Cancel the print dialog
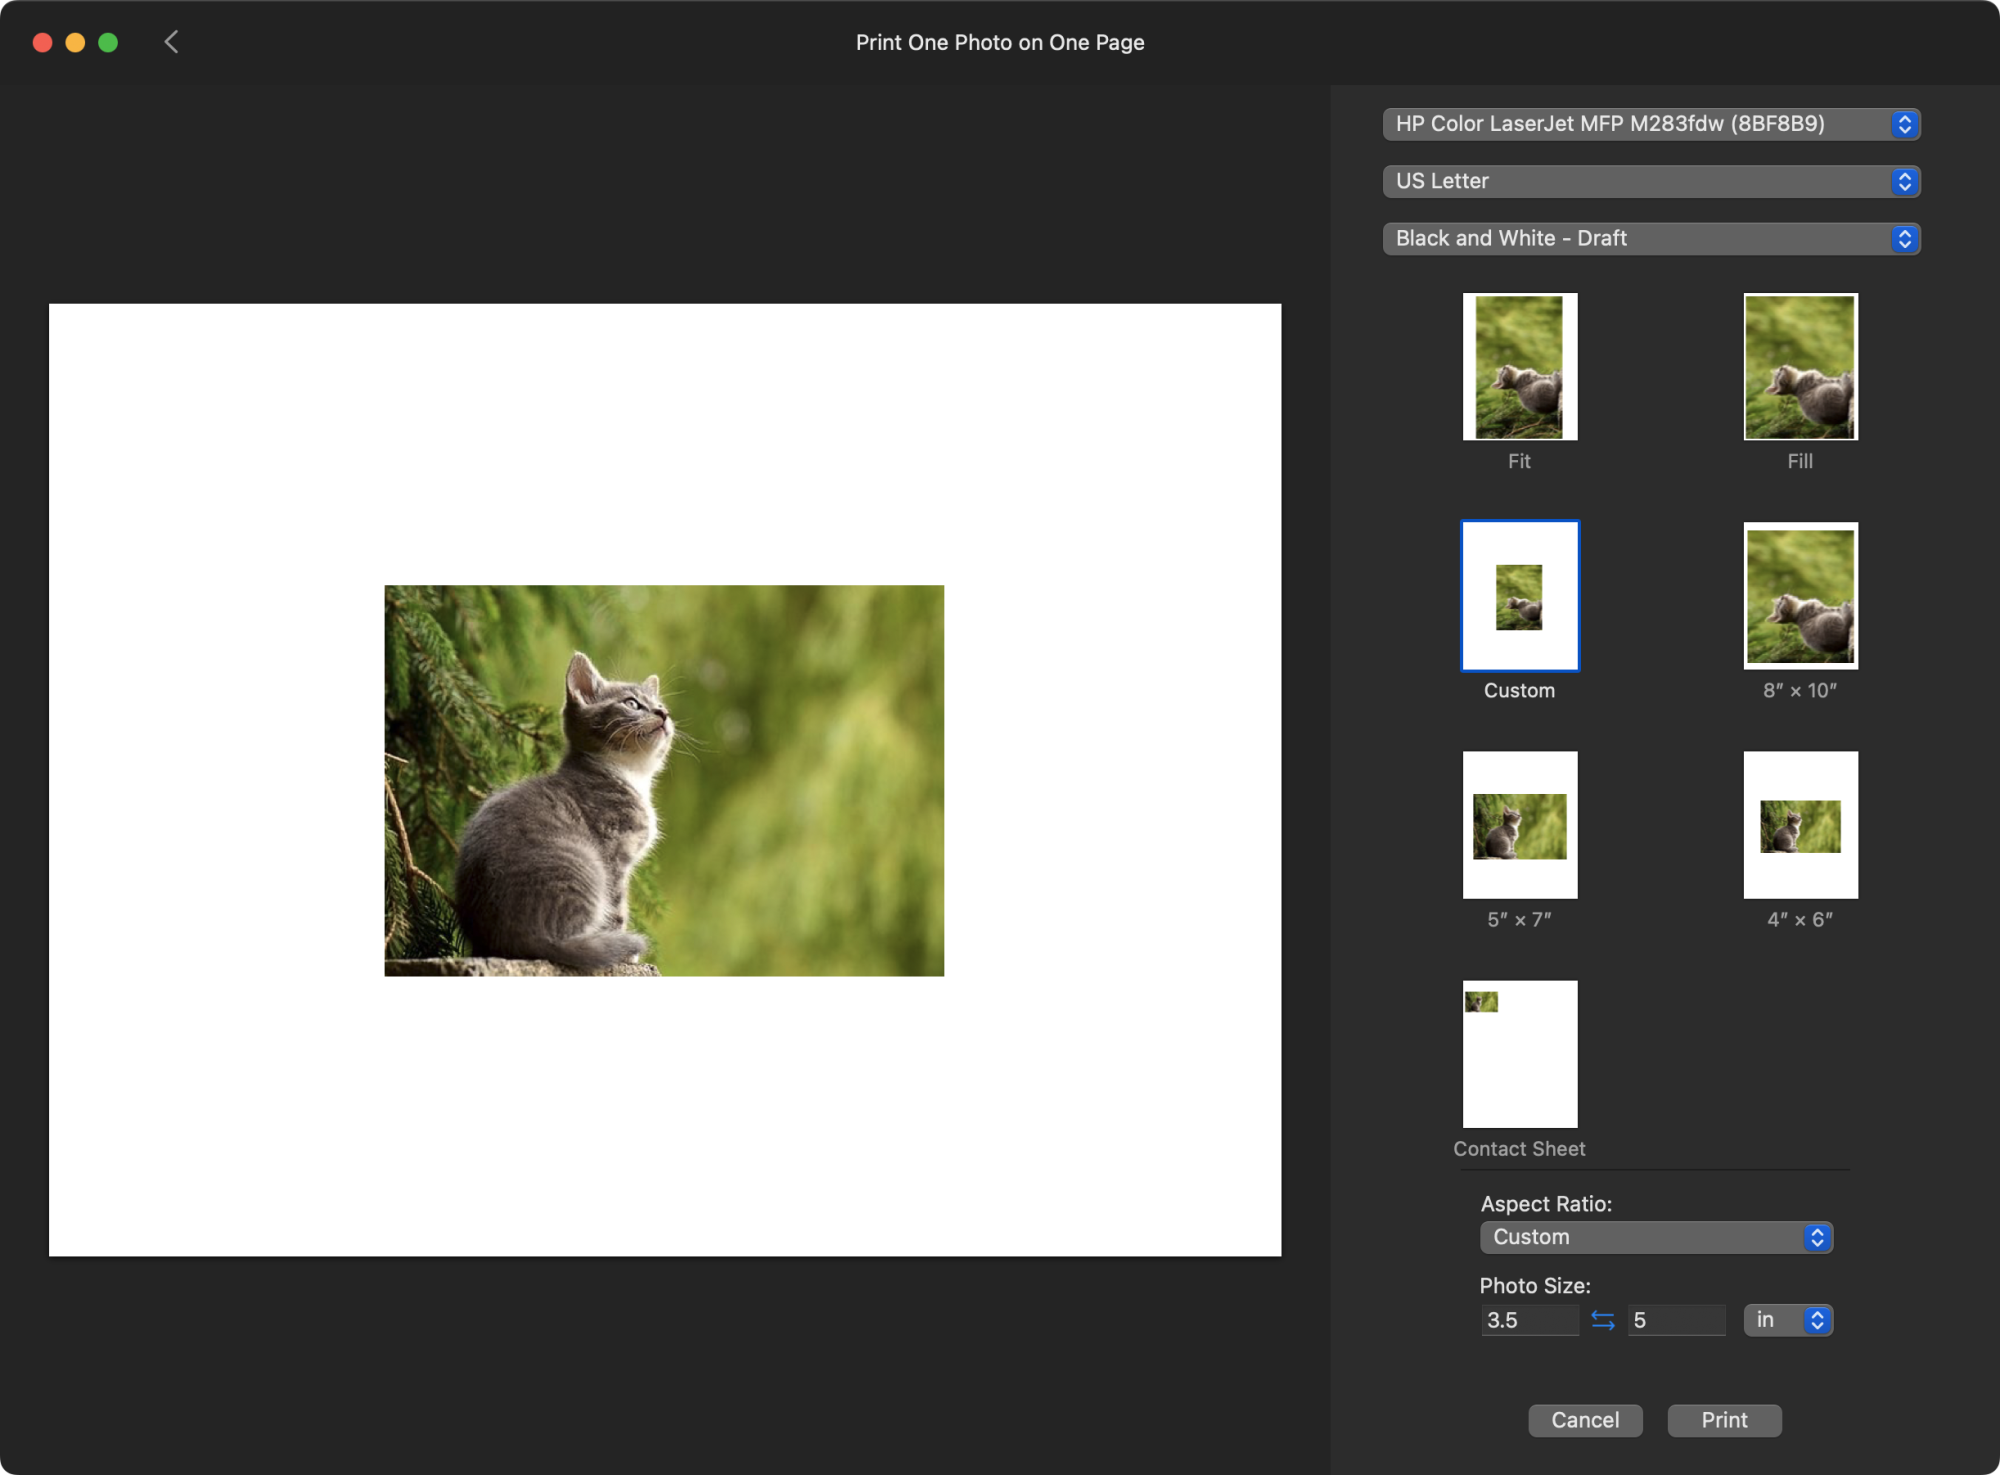2000x1475 pixels. 1585,1420
